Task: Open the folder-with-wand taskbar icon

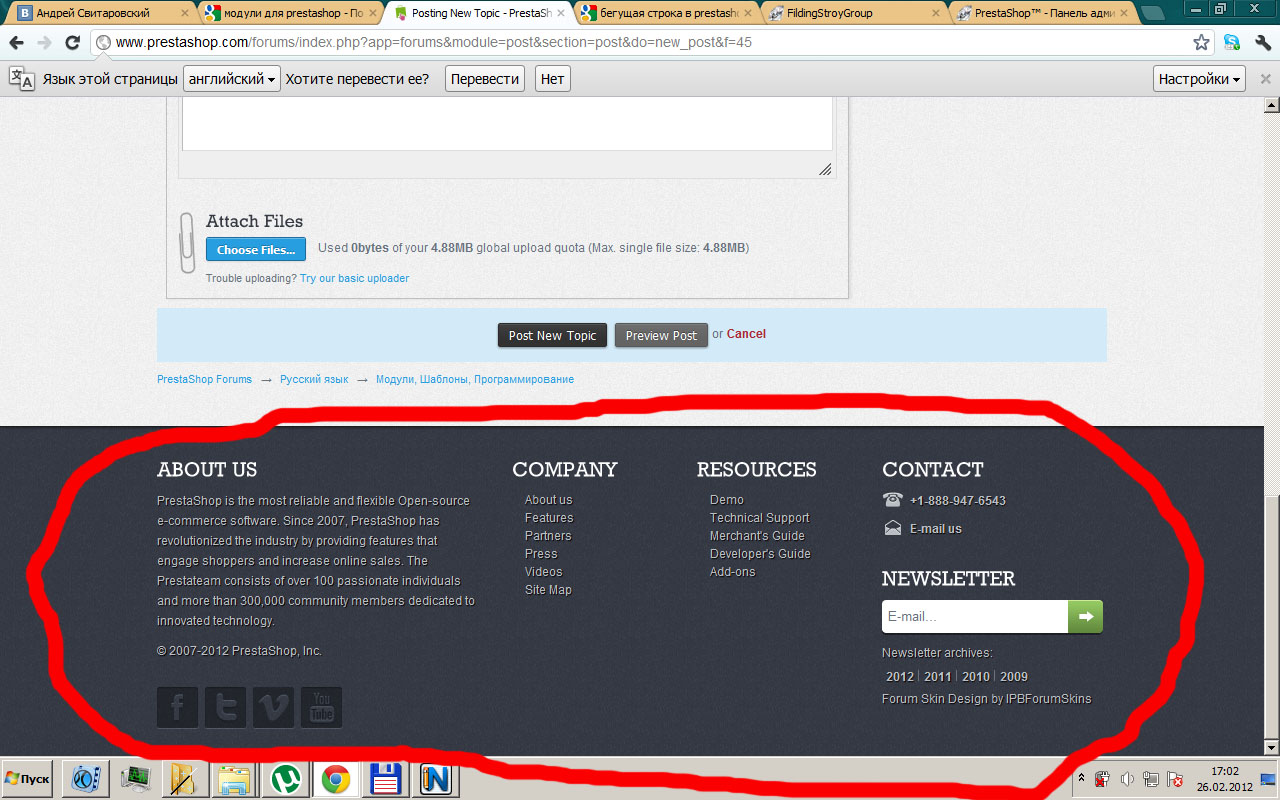Action: pyautogui.click(x=185, y=779)
